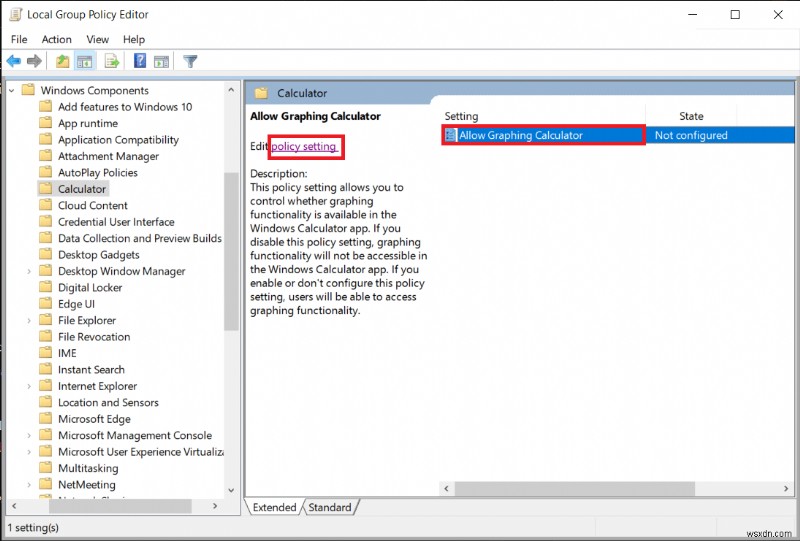Click the Export List toolbar icon
Viewport: 800px width, 541px height.
click(x=112, y=62)
